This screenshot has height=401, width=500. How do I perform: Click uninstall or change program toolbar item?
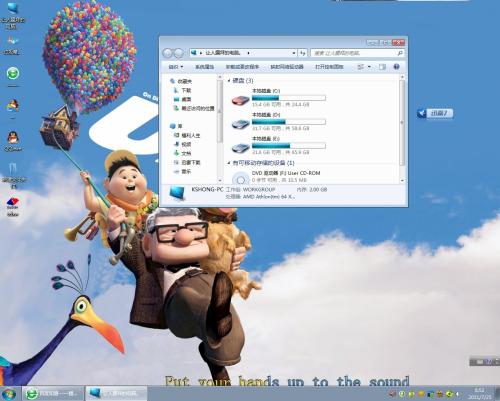pos(242,67)
